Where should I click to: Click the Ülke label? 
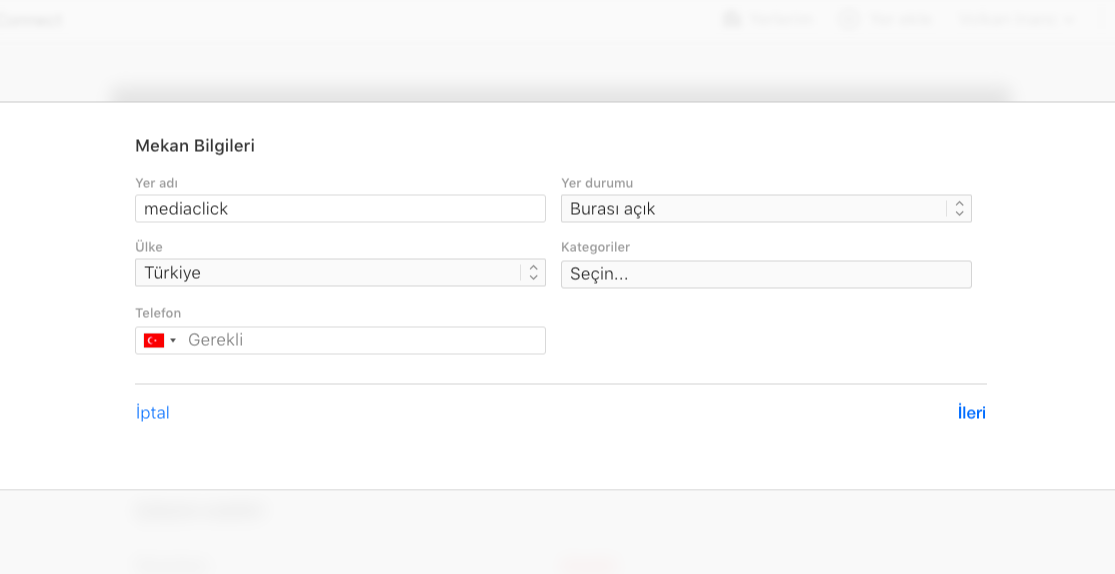click(149, 247)
